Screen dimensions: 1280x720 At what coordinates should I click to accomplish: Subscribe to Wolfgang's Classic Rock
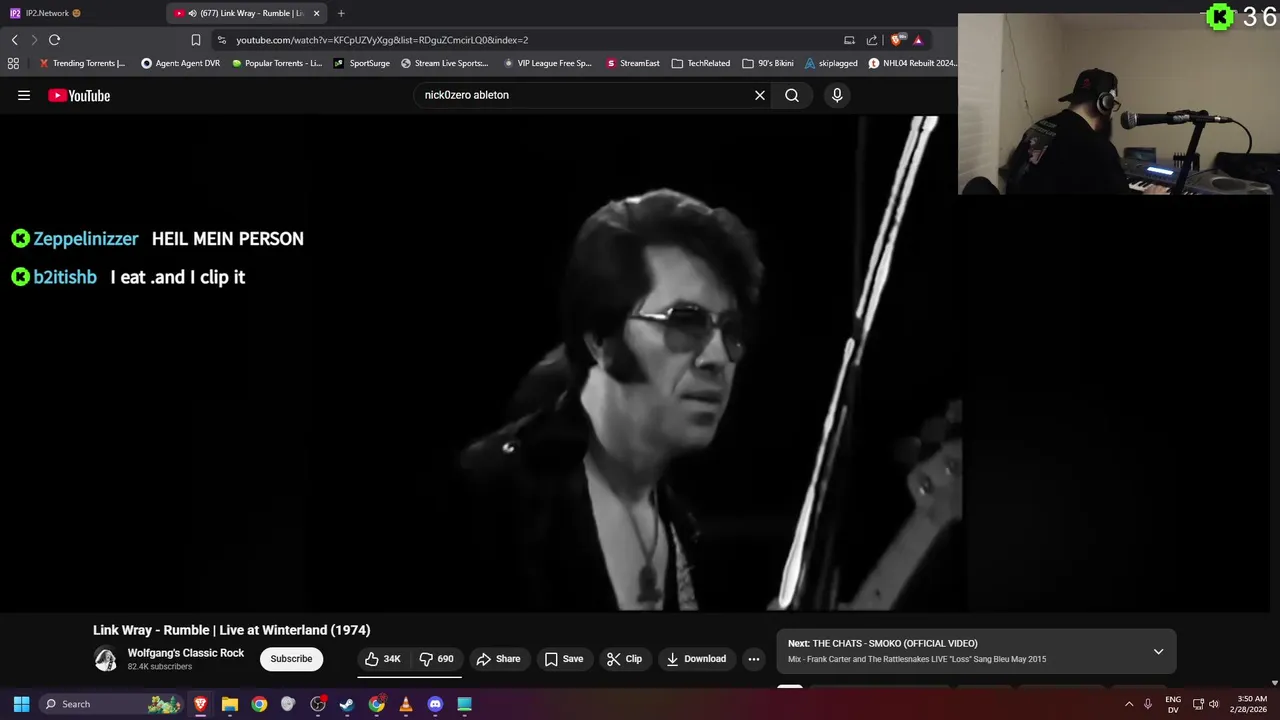click(x=291, y=659)
